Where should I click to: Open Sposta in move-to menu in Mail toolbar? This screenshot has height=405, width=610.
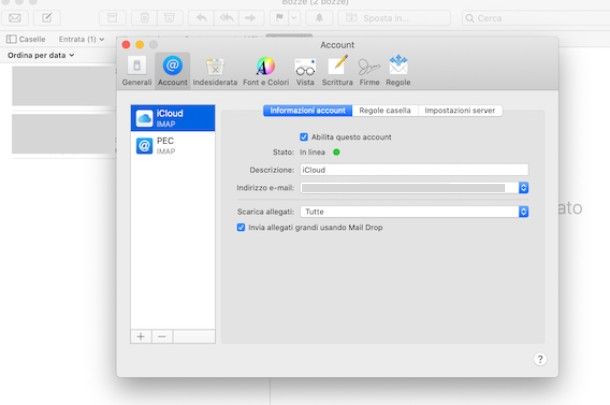pyautogui.click(x=394, y=18)
